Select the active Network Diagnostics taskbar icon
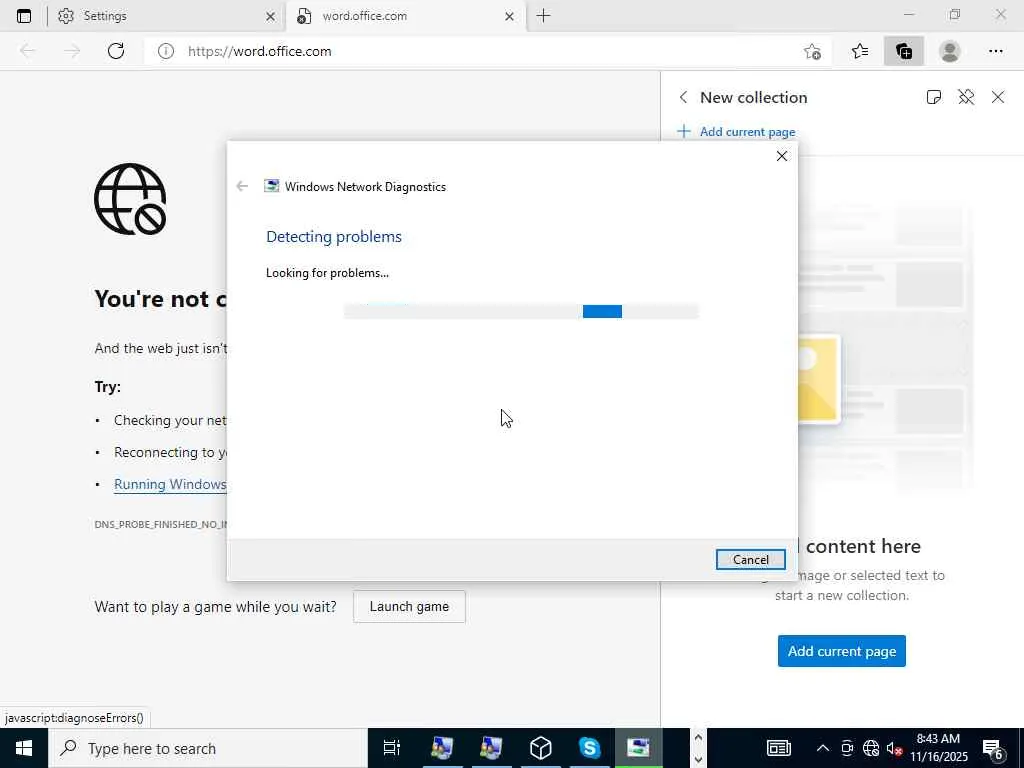 [638, 748]
